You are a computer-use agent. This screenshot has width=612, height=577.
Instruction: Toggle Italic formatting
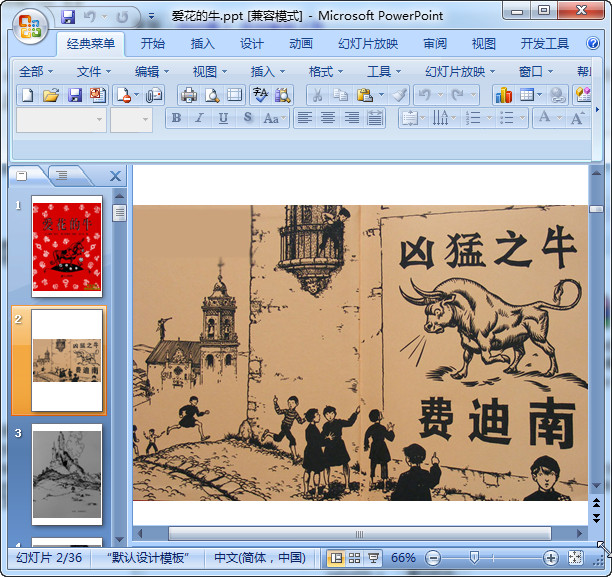point(199,118)
